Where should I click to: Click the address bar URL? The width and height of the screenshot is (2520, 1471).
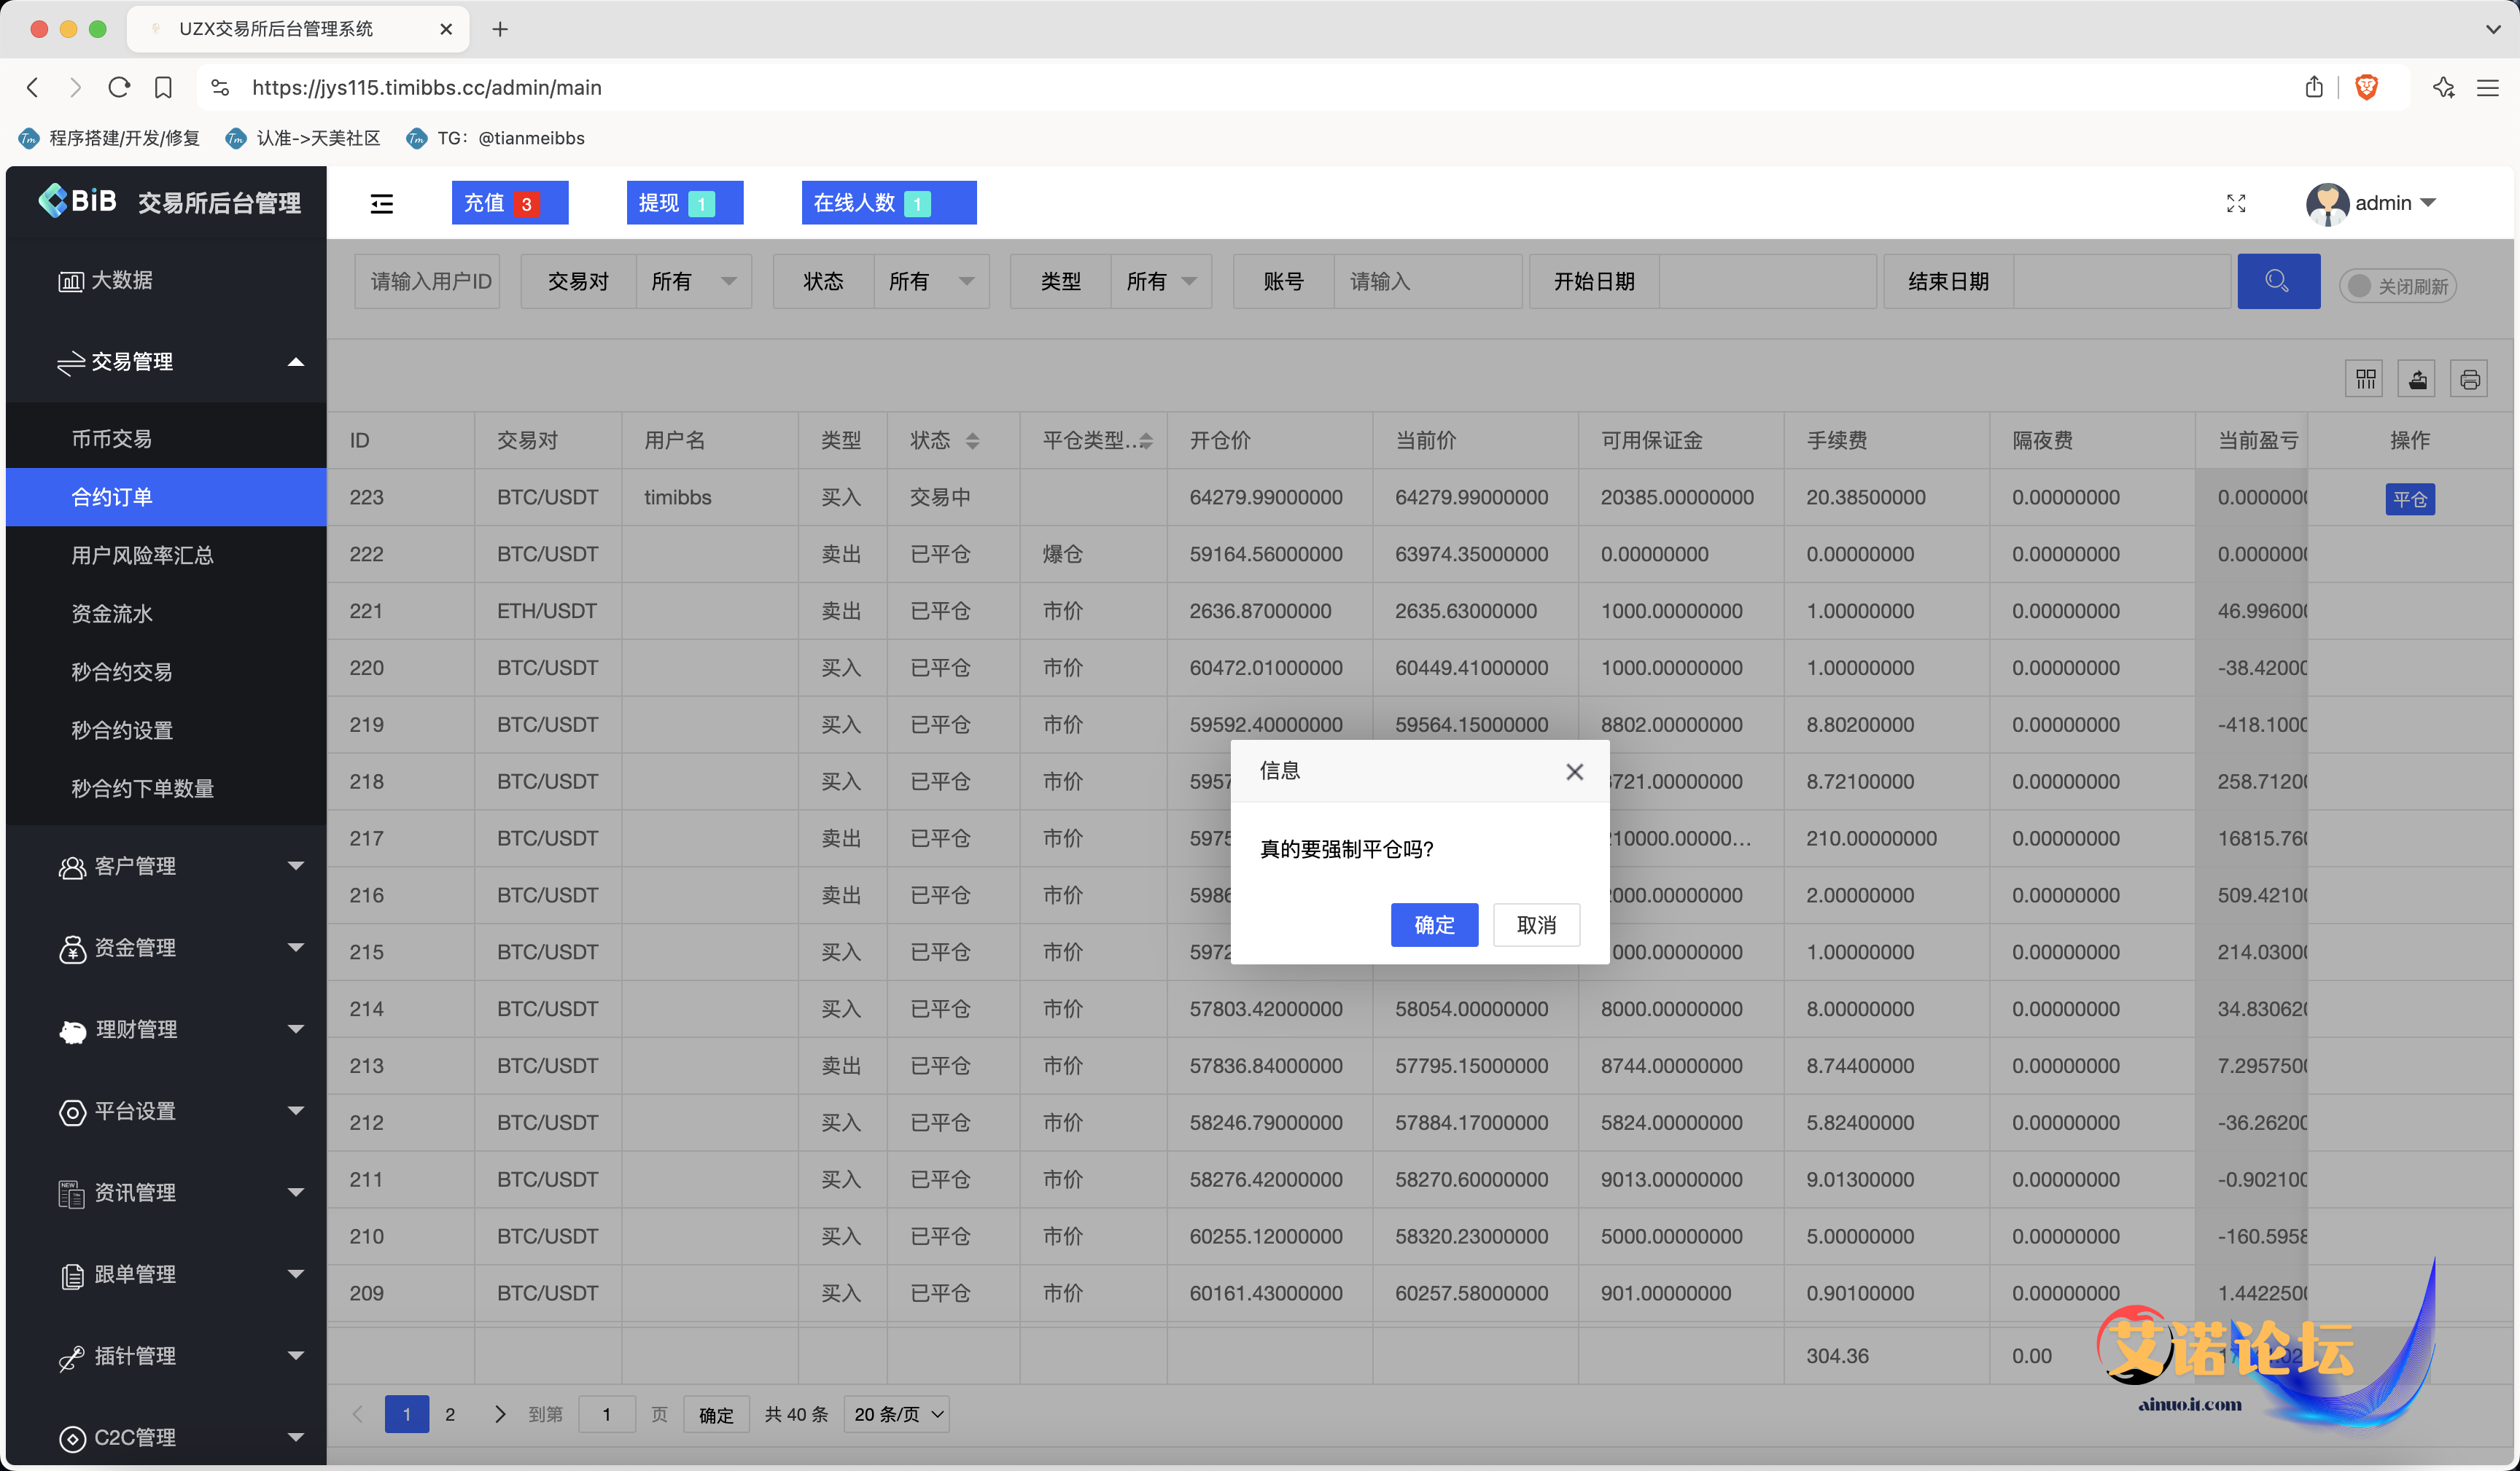pyautogui.click(x=427, y=87)
